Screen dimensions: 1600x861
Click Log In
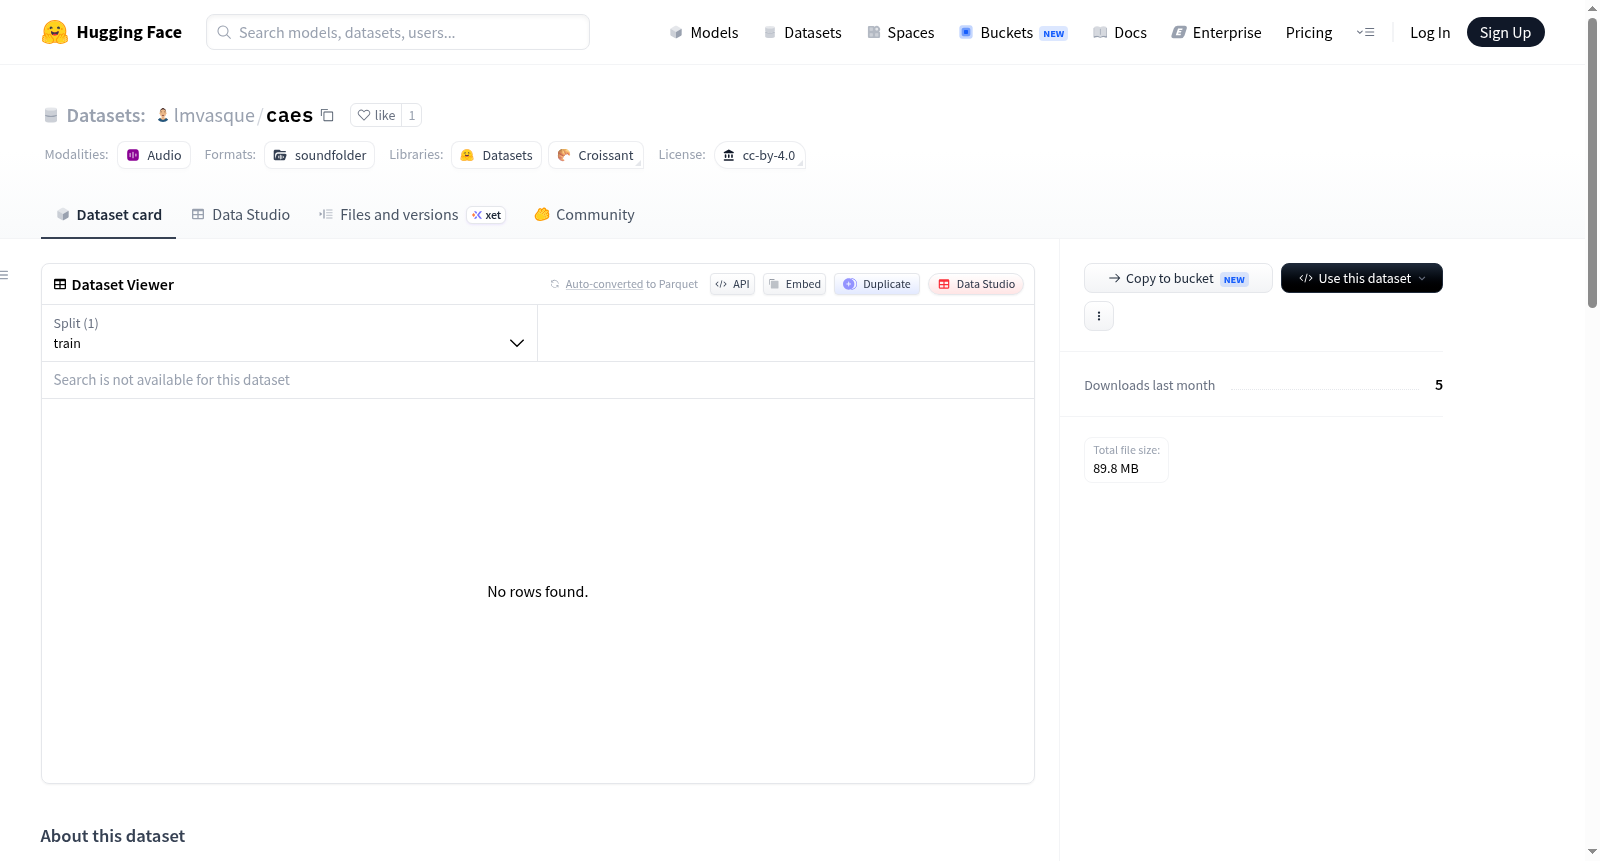point(1430,32)
